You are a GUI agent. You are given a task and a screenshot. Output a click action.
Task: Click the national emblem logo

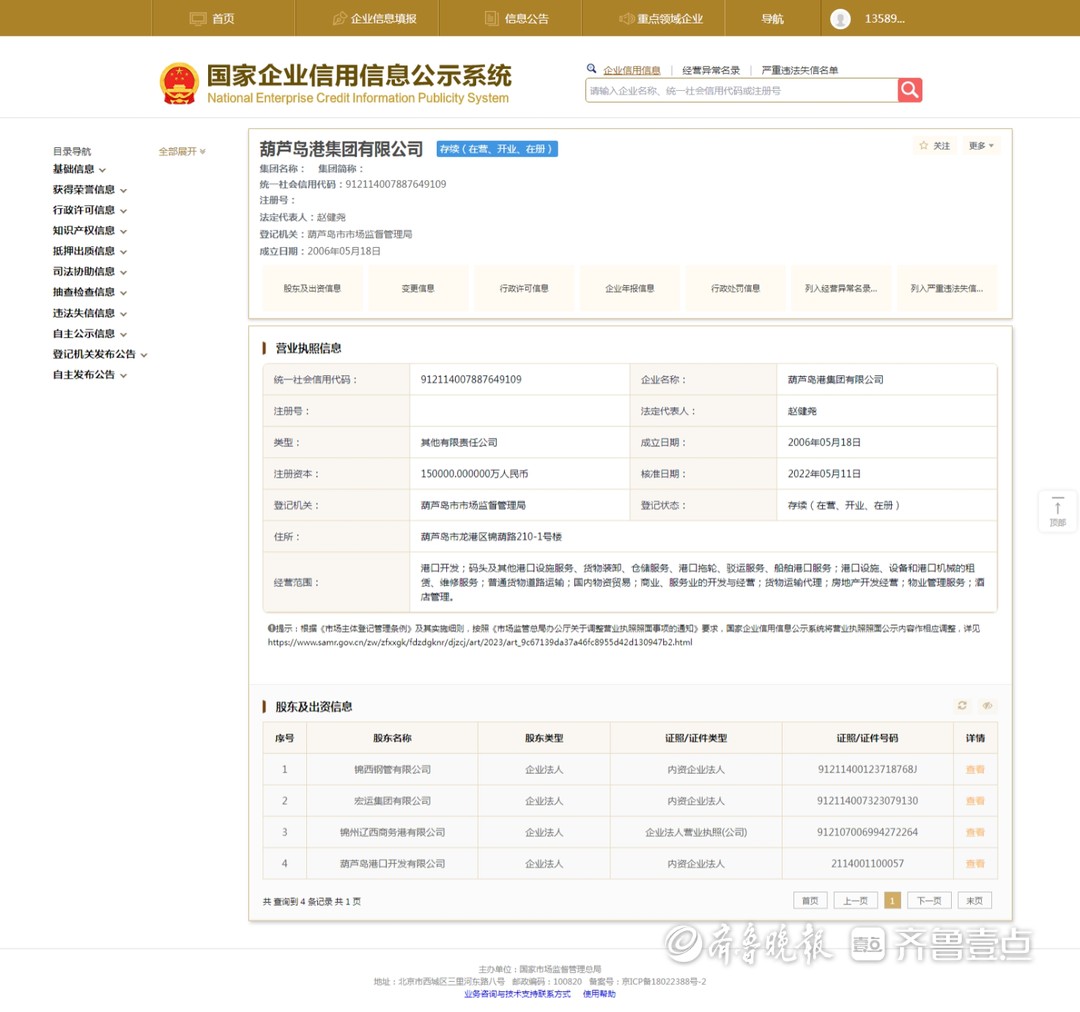tap(179, 83)
